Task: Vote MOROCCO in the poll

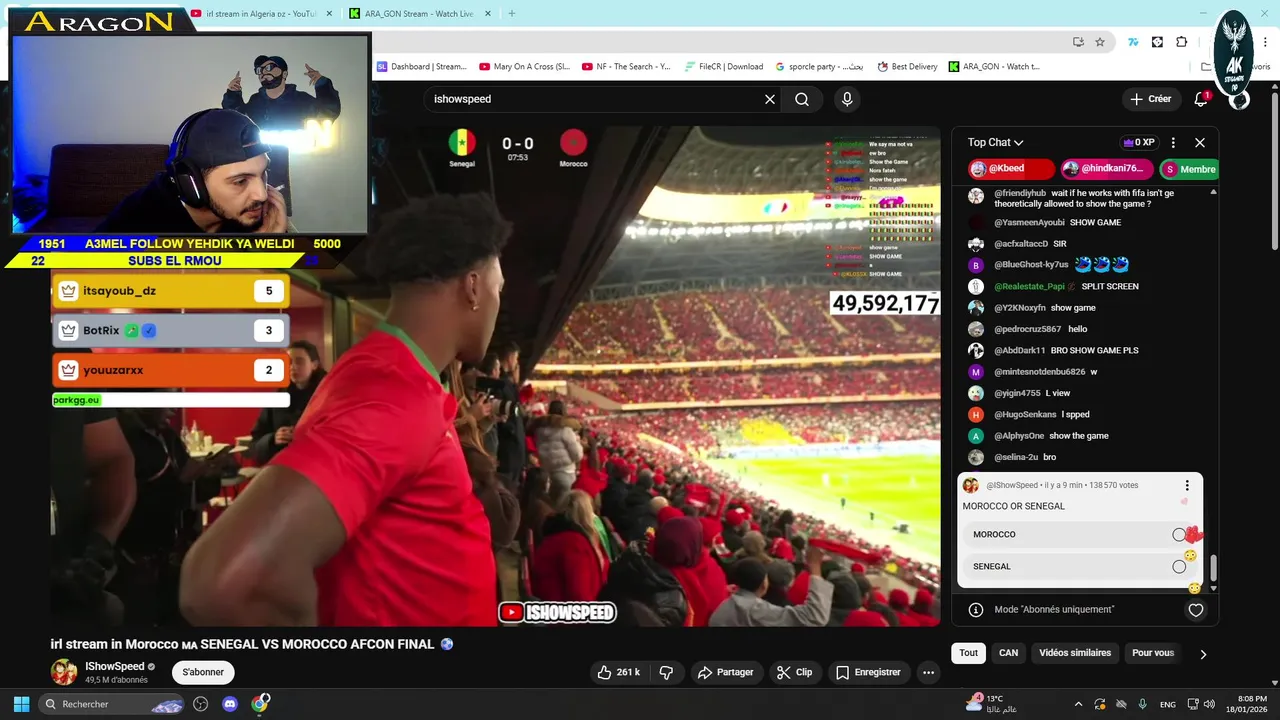Action: tap(1080, 534)
